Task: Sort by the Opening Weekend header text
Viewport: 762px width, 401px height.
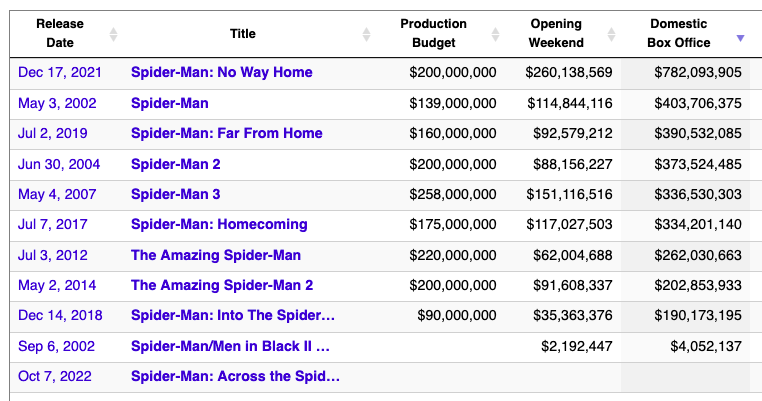Action: click(x=556, y=33)
